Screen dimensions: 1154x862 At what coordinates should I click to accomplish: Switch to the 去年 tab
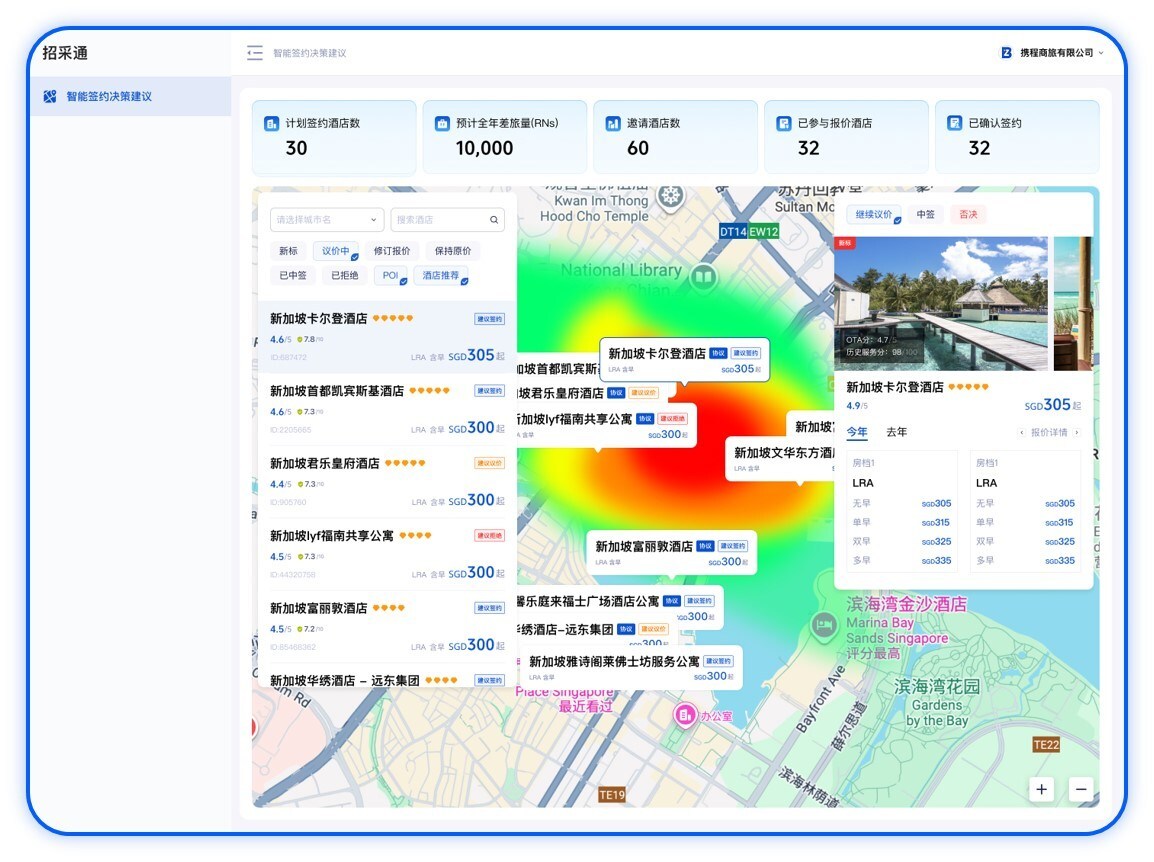click(x=896, y=432)
